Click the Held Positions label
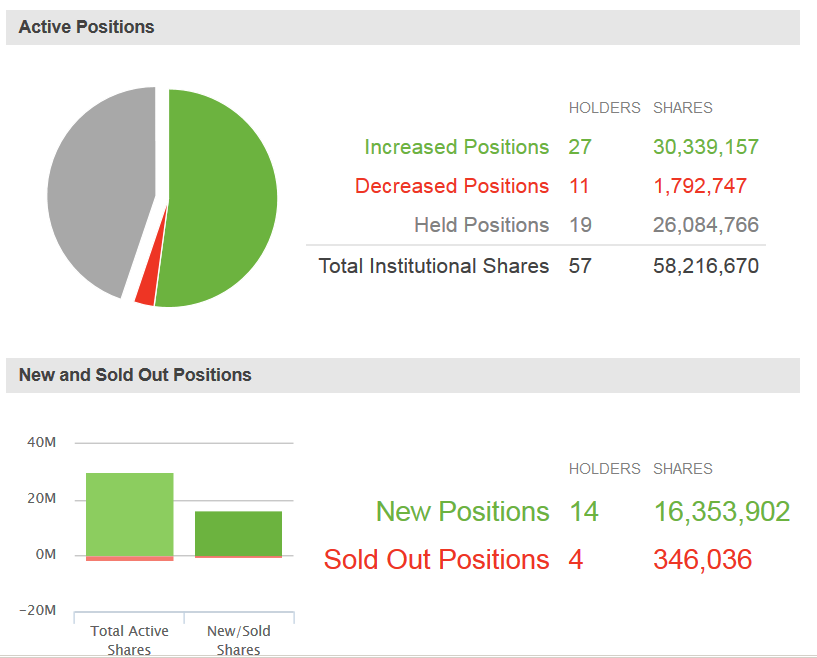Image resolution: width=817 pixels, height=658 pixels. point(481,225)
